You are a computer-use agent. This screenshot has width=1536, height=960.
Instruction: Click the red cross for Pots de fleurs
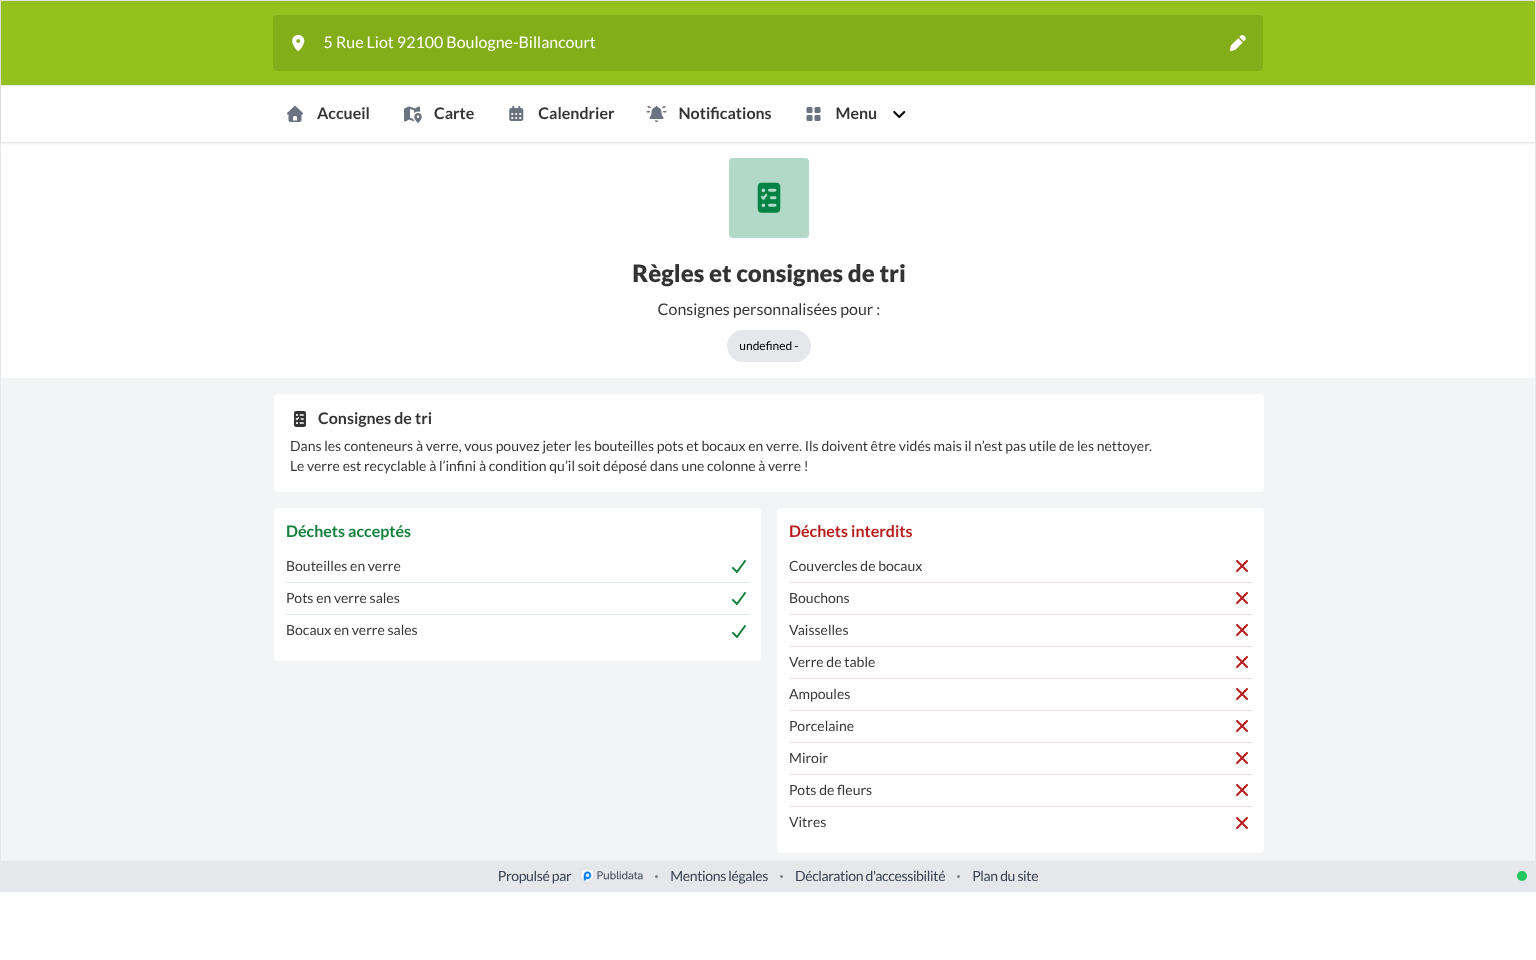coord(1242,790)
